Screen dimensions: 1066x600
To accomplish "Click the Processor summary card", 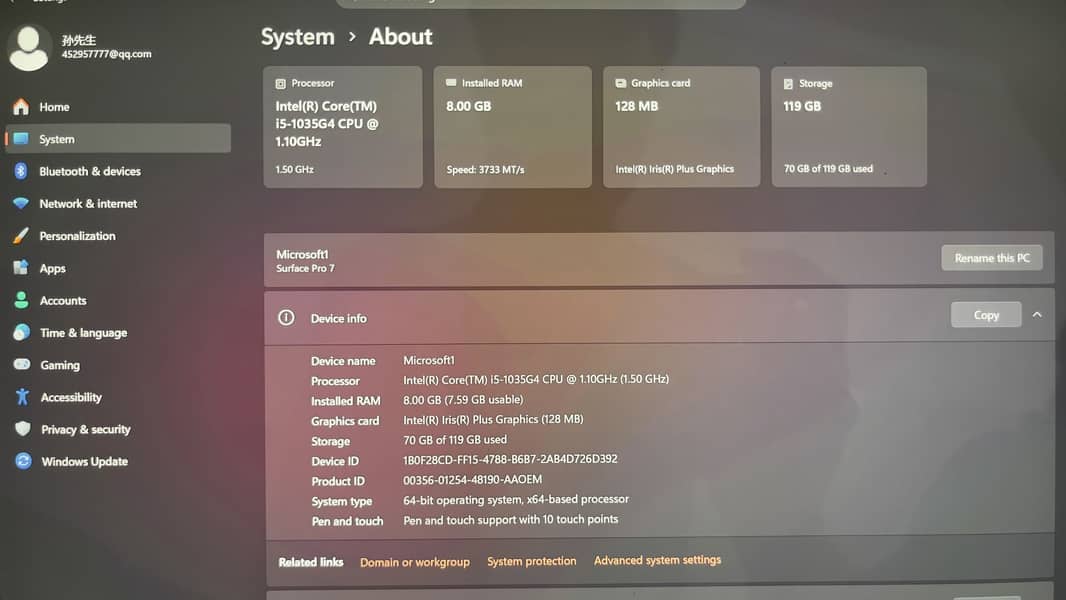I will point(343,126).
